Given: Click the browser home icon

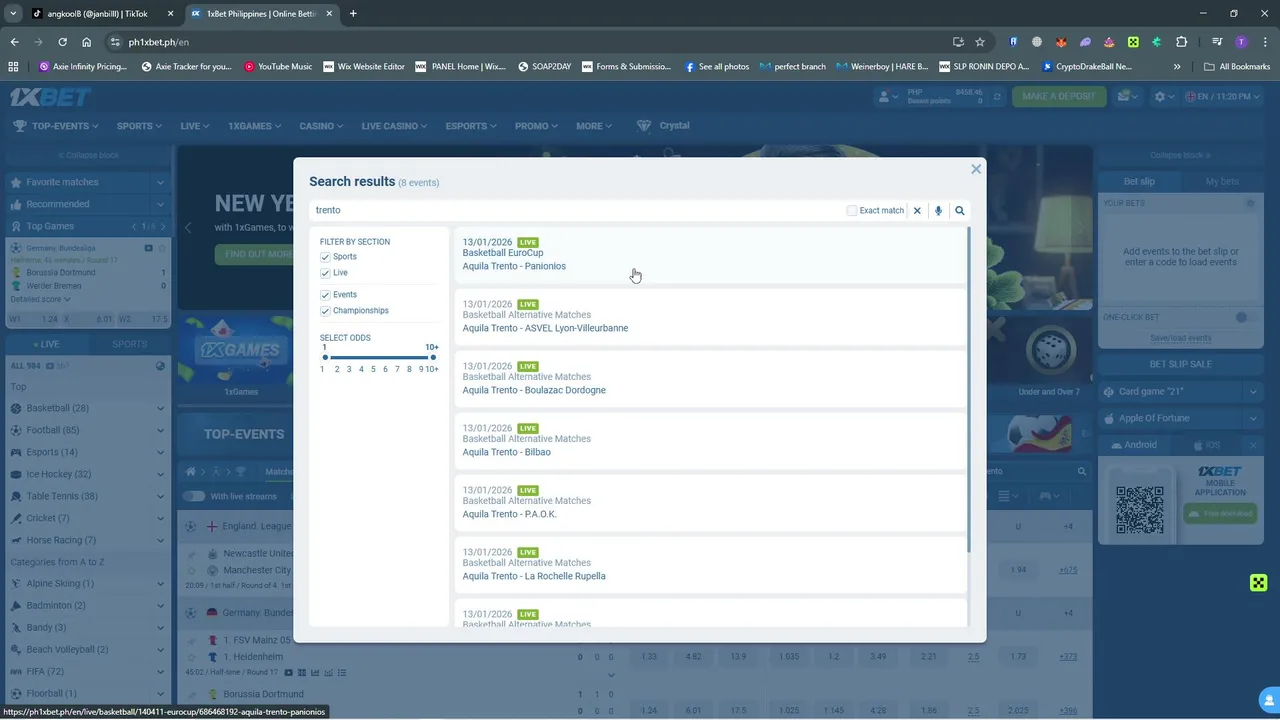Looking at the screenshot, I should [87, 42].
